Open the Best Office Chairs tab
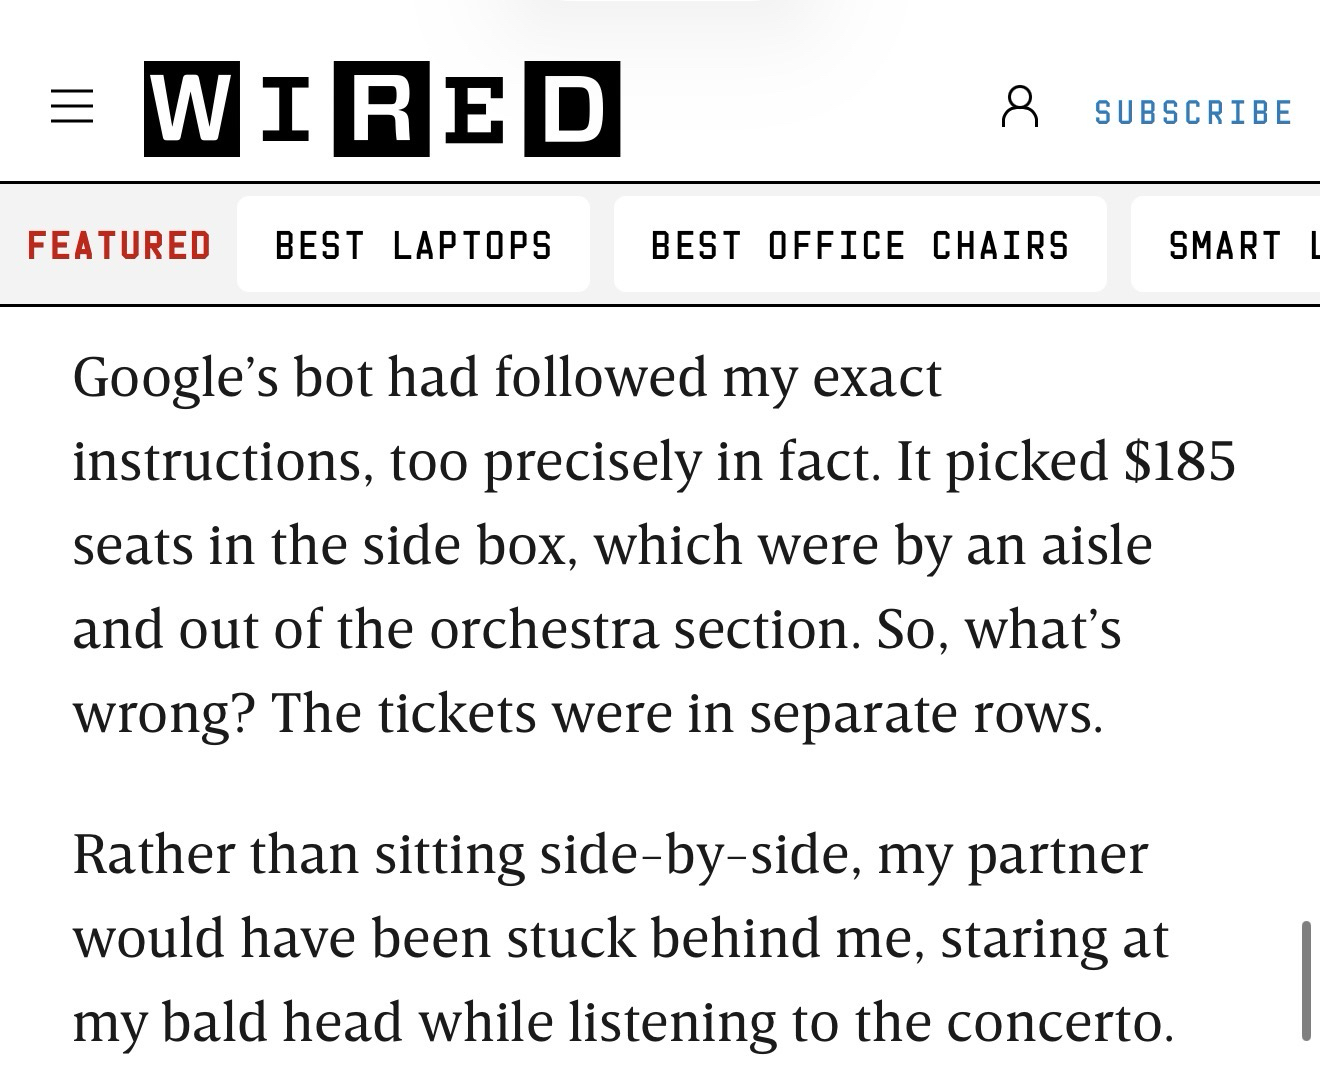Screen dimensions: 1320x1070 click(860, 246)
